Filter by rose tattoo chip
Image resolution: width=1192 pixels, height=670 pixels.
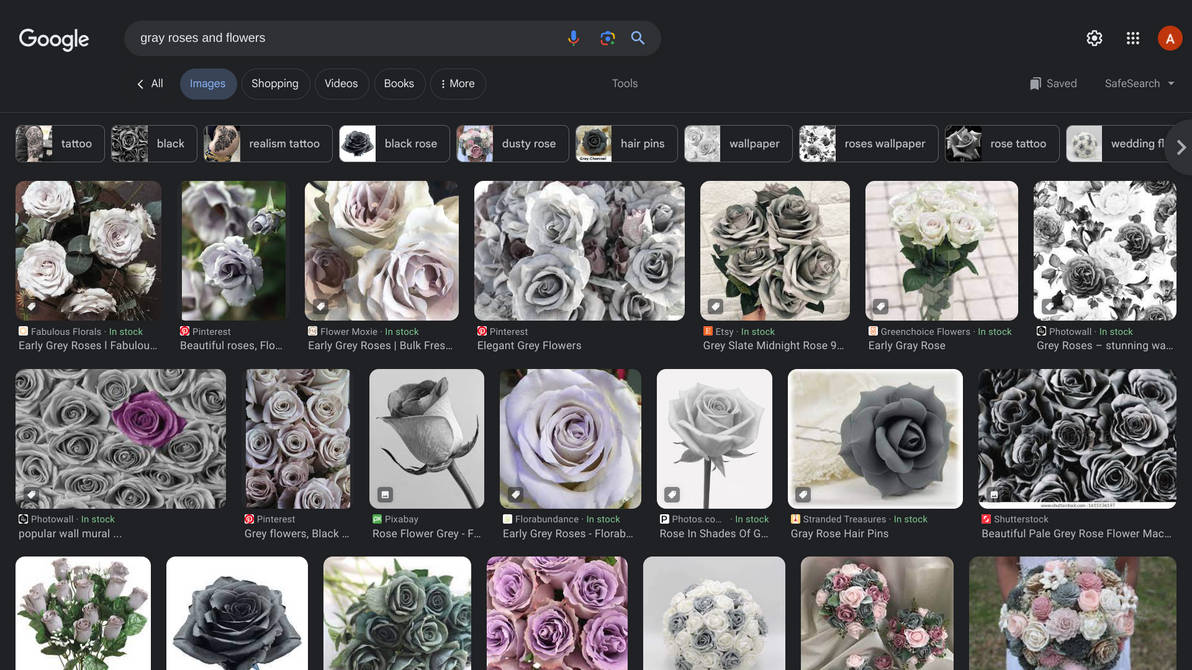1002,144
